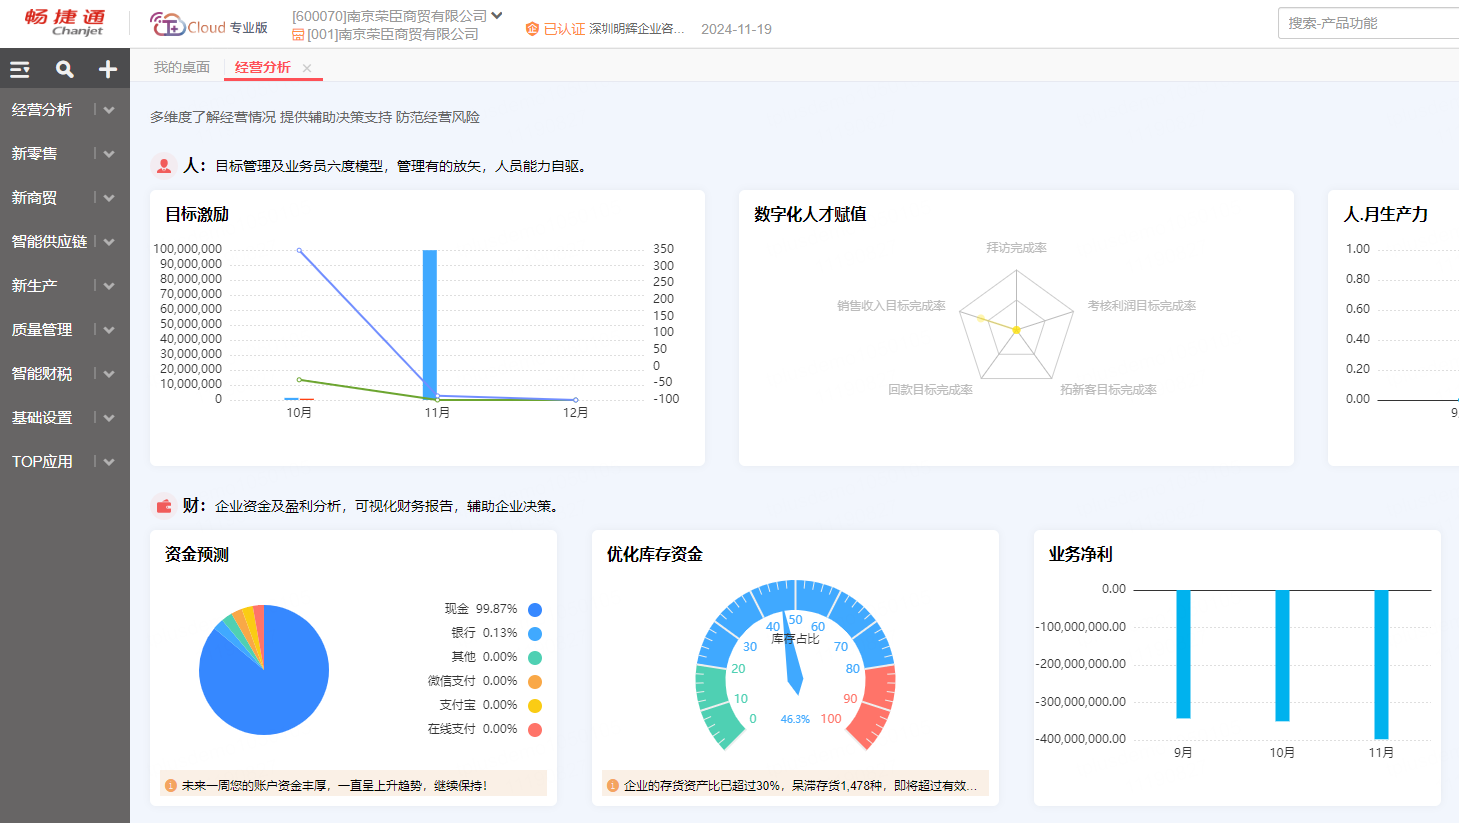Toggle the 现金 legend color dot
Image resolution: width=1459 pixels, height=823 pixels.
pyautogui.click(x=535, y=610)
